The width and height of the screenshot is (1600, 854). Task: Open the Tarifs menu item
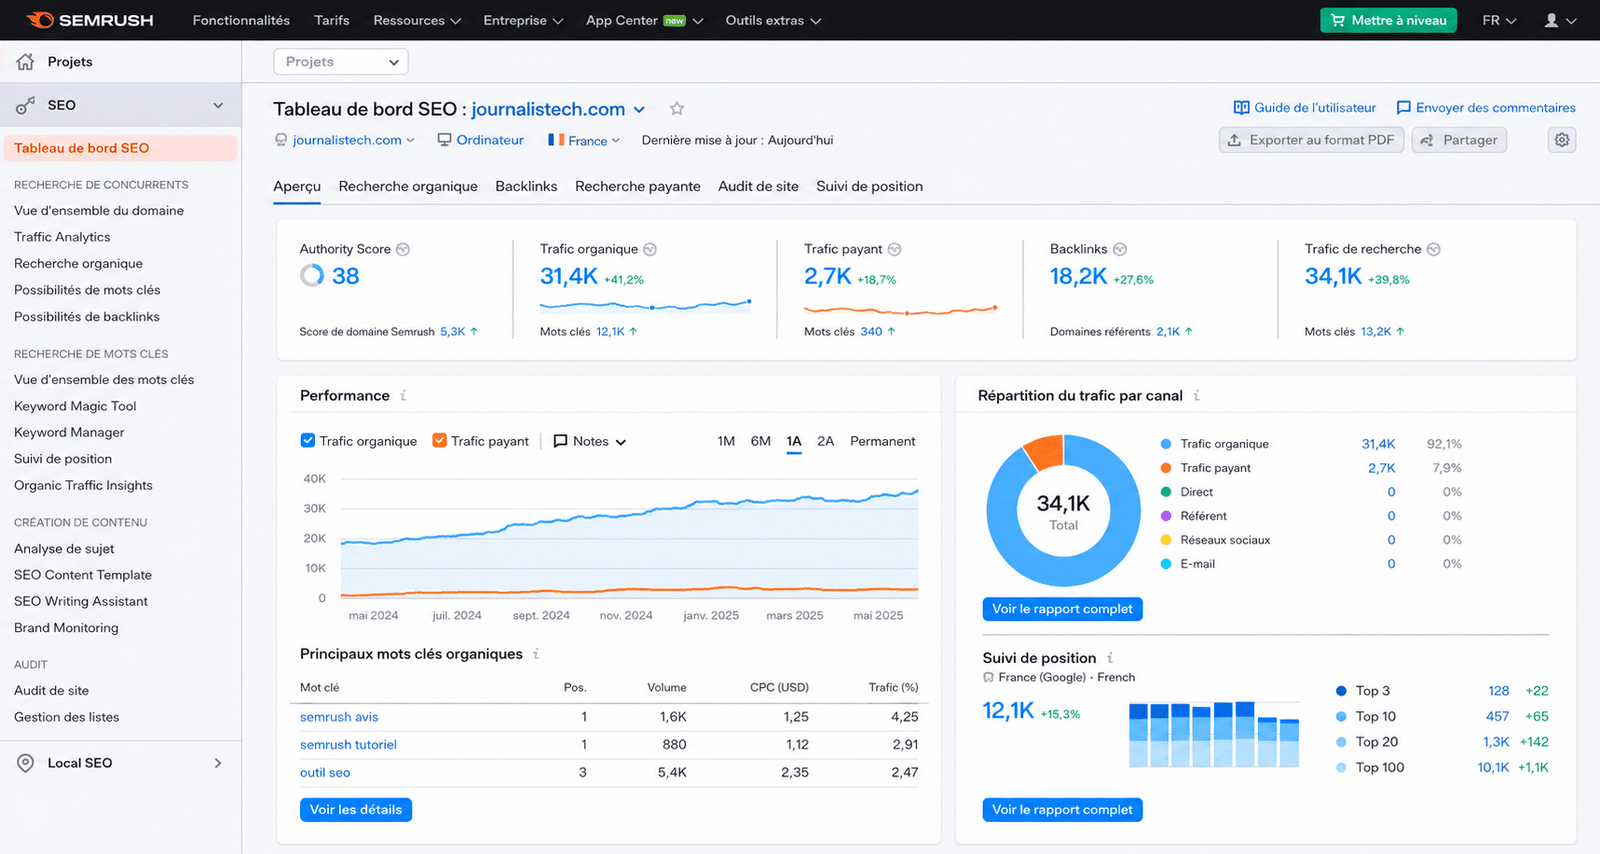[332, 20]
